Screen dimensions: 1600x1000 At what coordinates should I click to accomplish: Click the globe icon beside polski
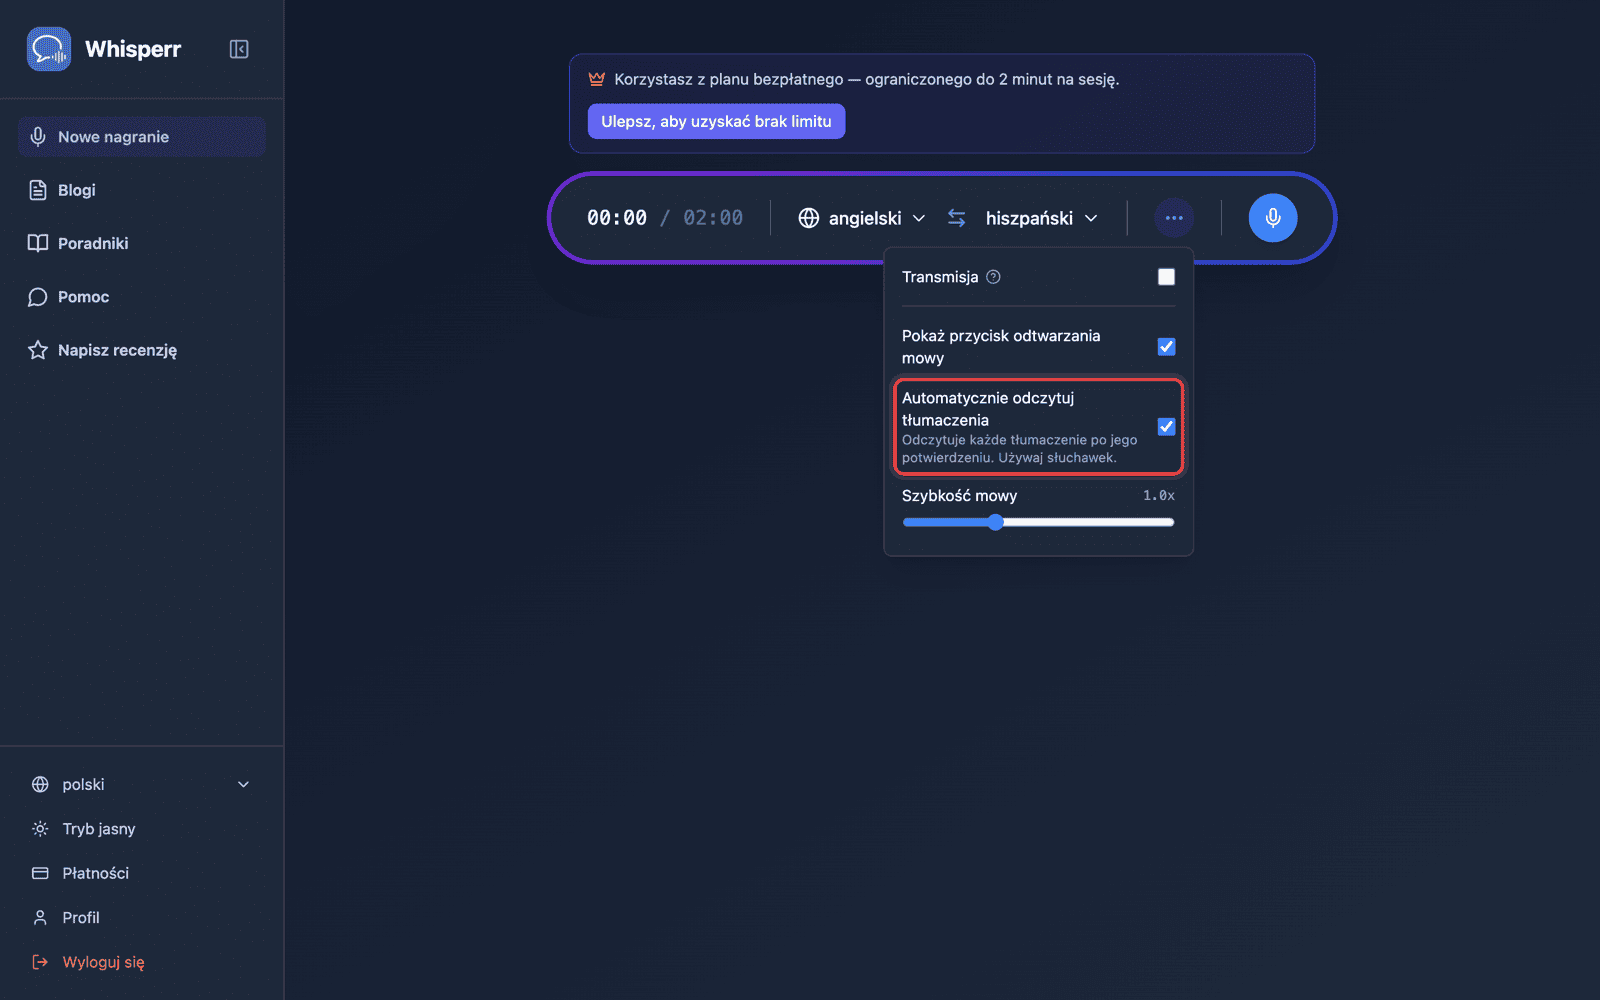(x=40, y=785)
